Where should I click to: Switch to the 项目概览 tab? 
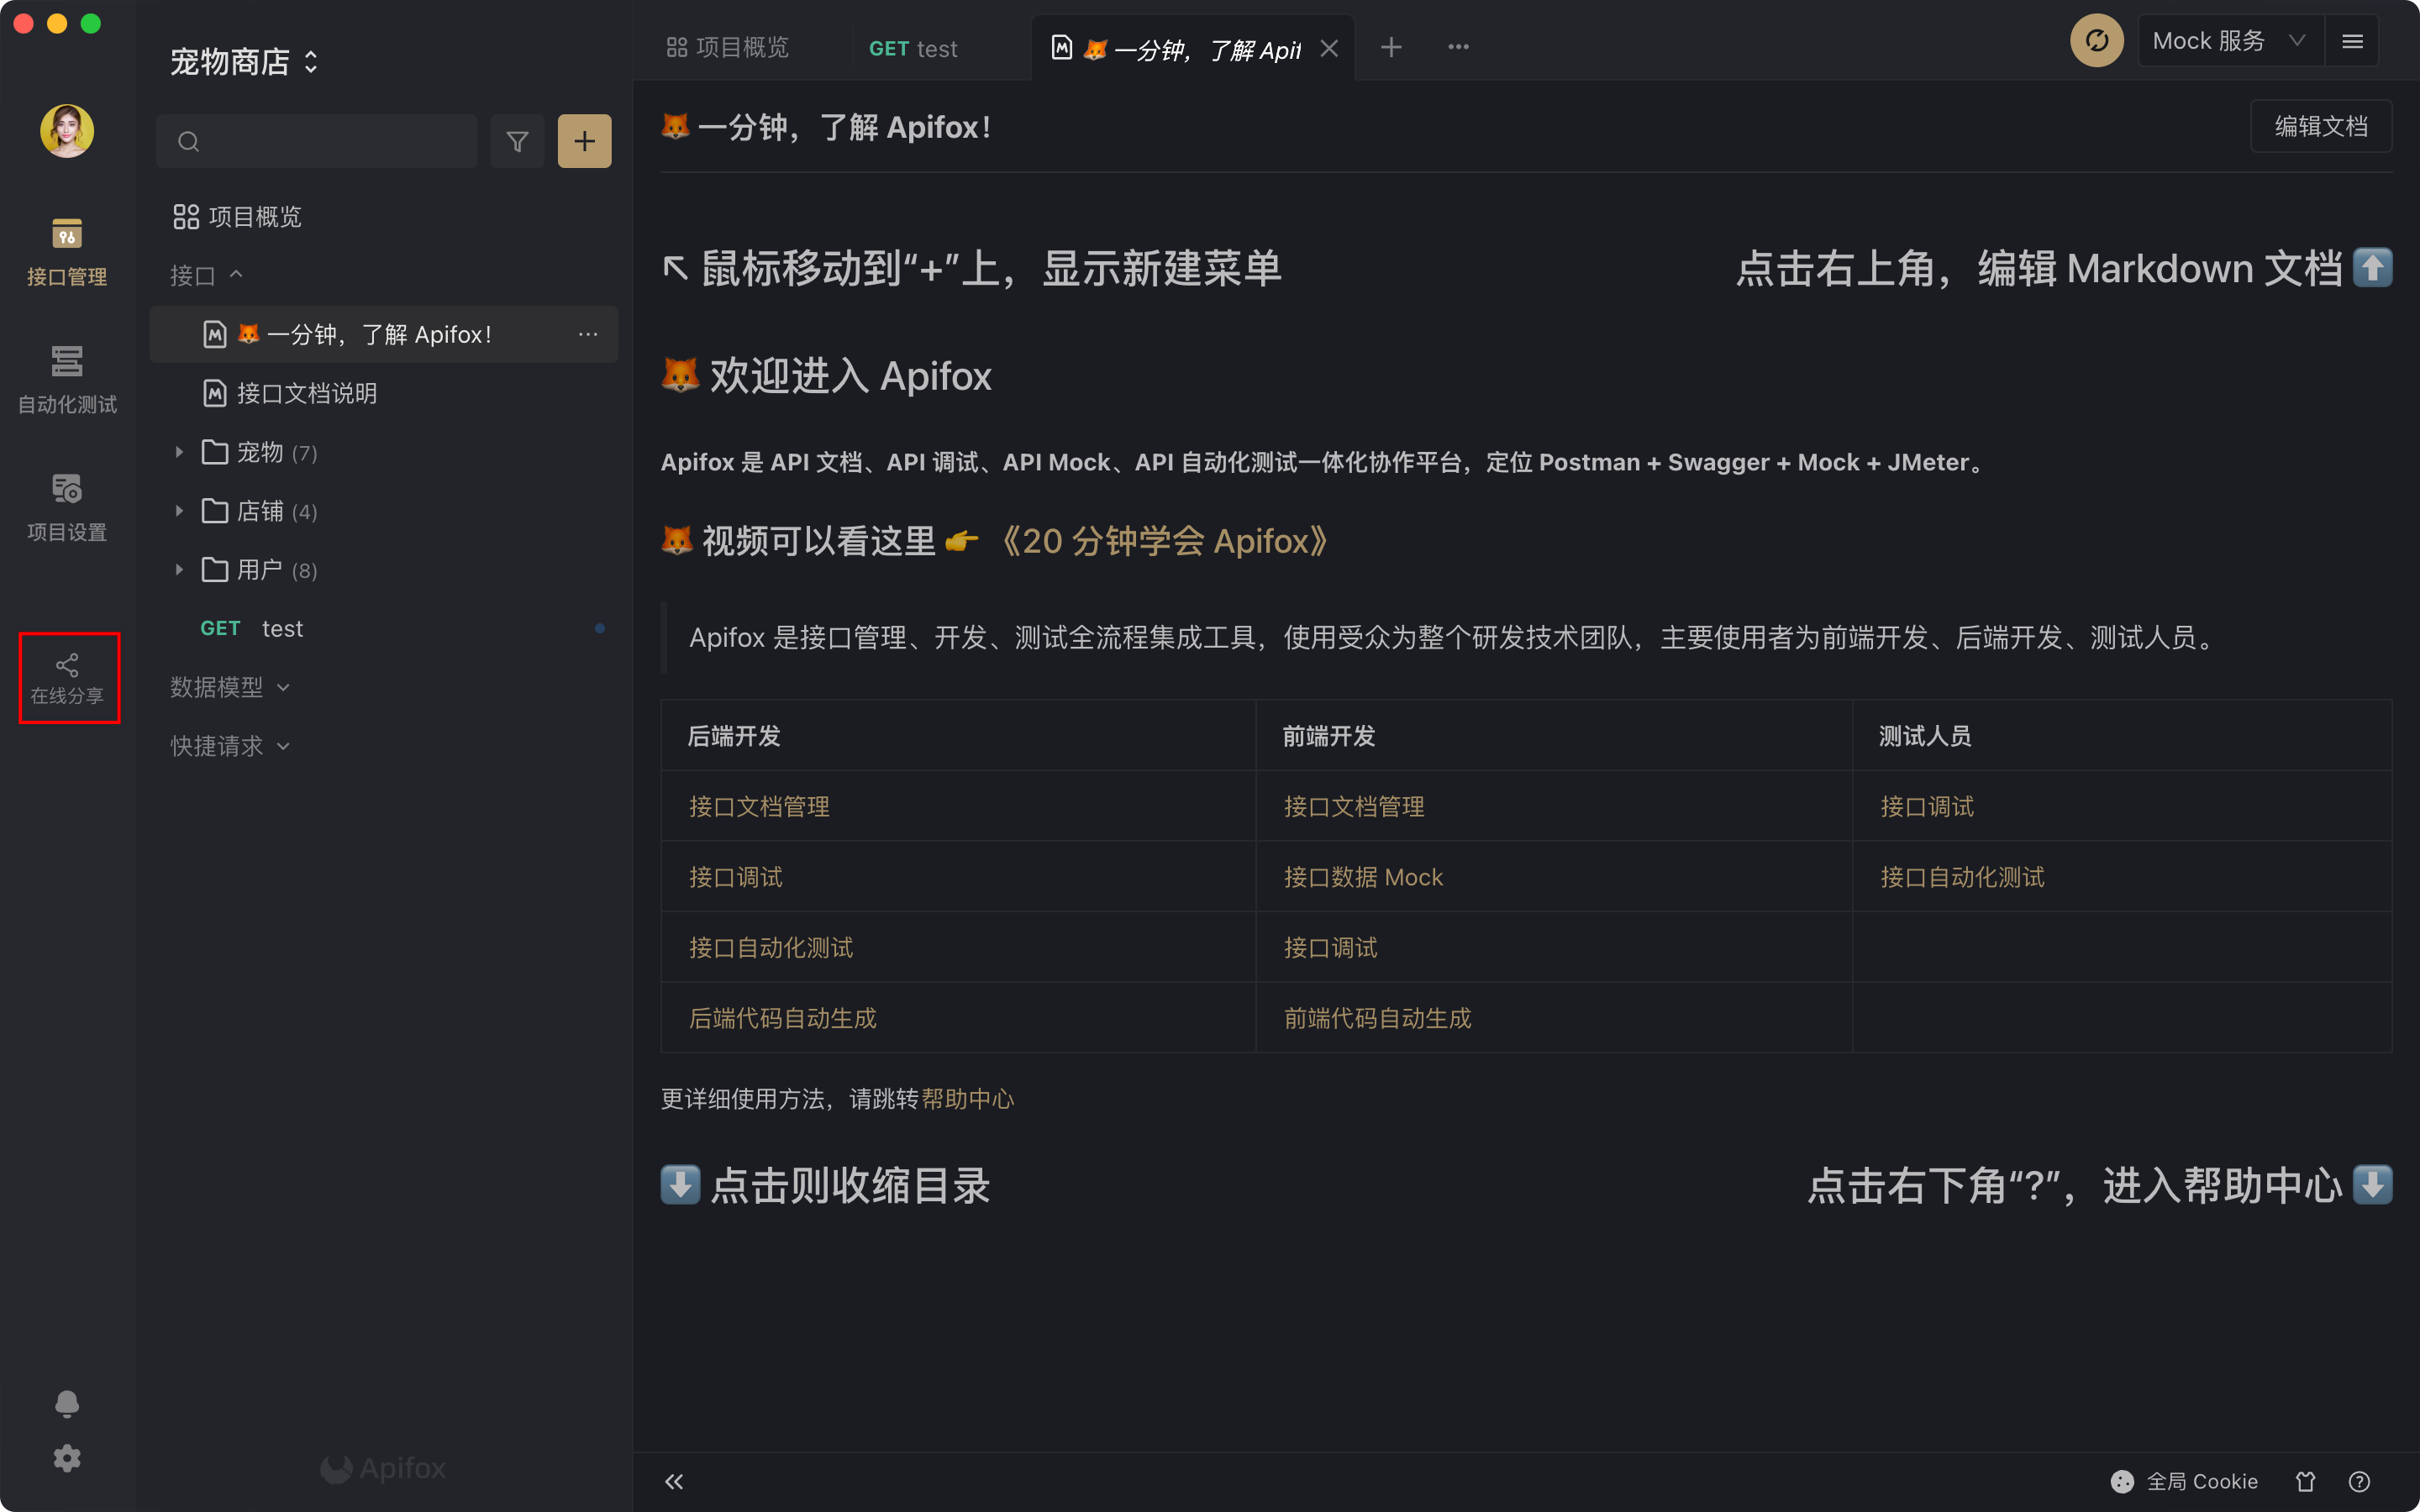coord(729,47)
